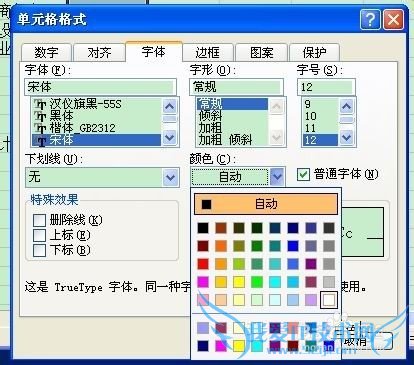Toggle the 普通字体 checkbox

(x=303, y=174)
